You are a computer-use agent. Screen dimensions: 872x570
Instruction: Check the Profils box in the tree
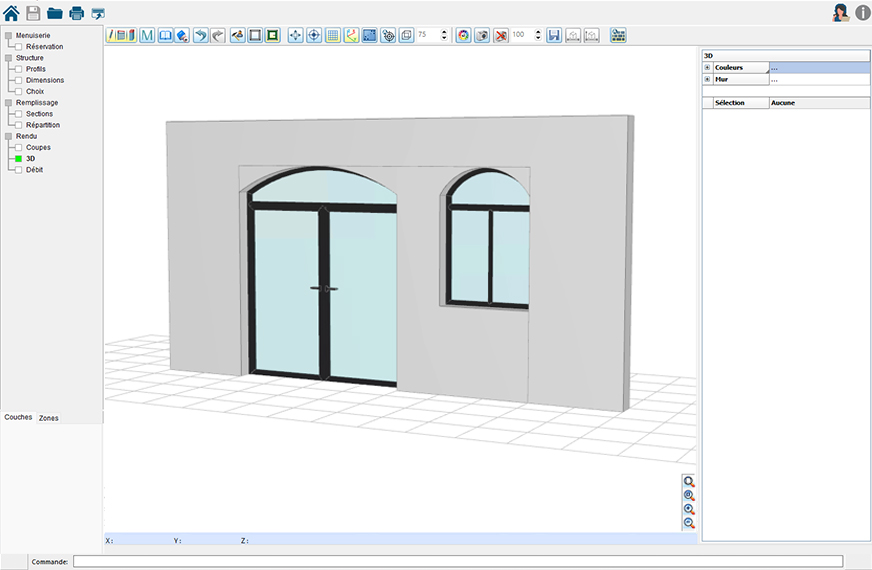[x=18, y=69]
